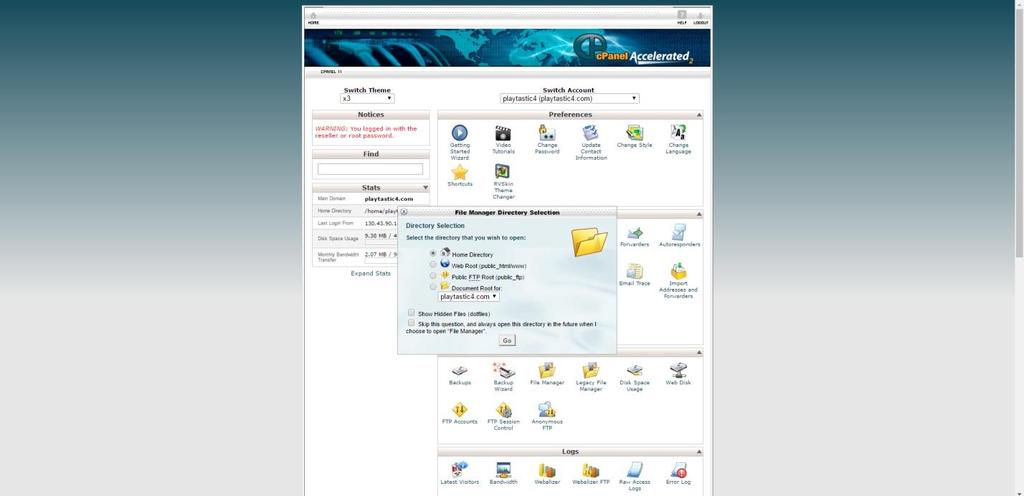Open the Disk Space Usage icon
This screenshot has height=496, width=1024.
pos(635,371)
